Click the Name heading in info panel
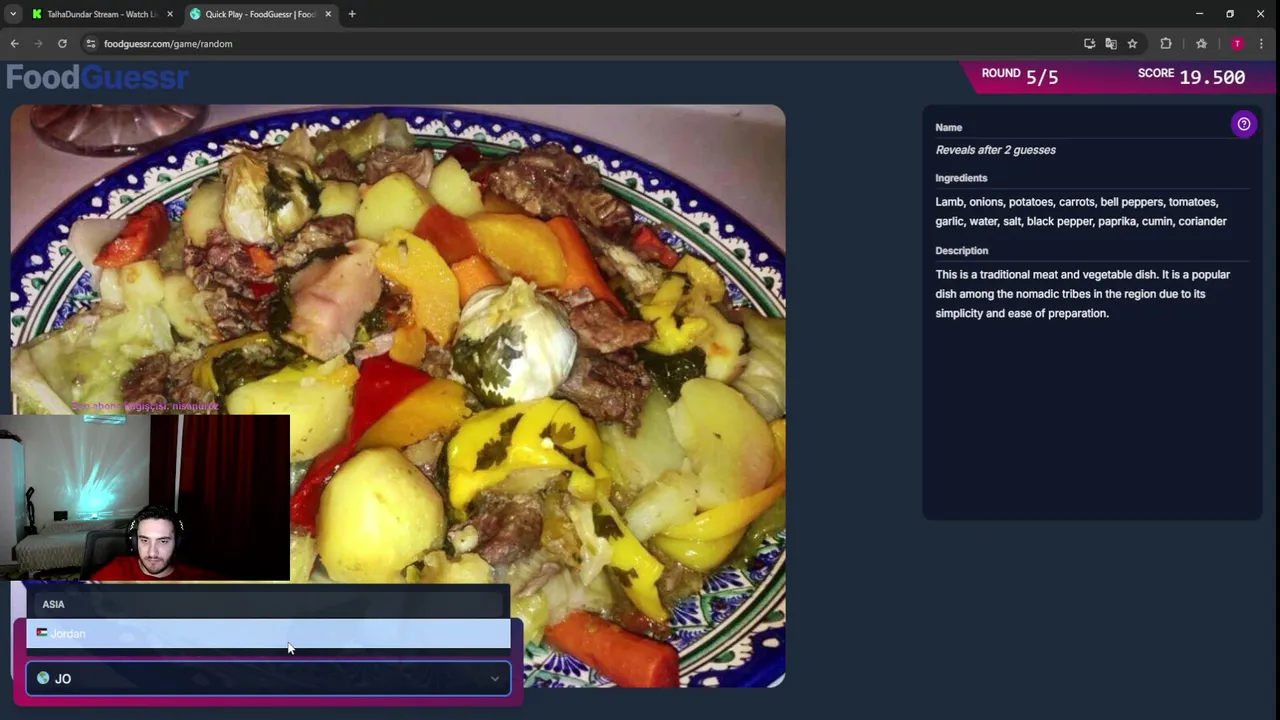Screen dimensions: 1280x720 click(x=948, y=128)
